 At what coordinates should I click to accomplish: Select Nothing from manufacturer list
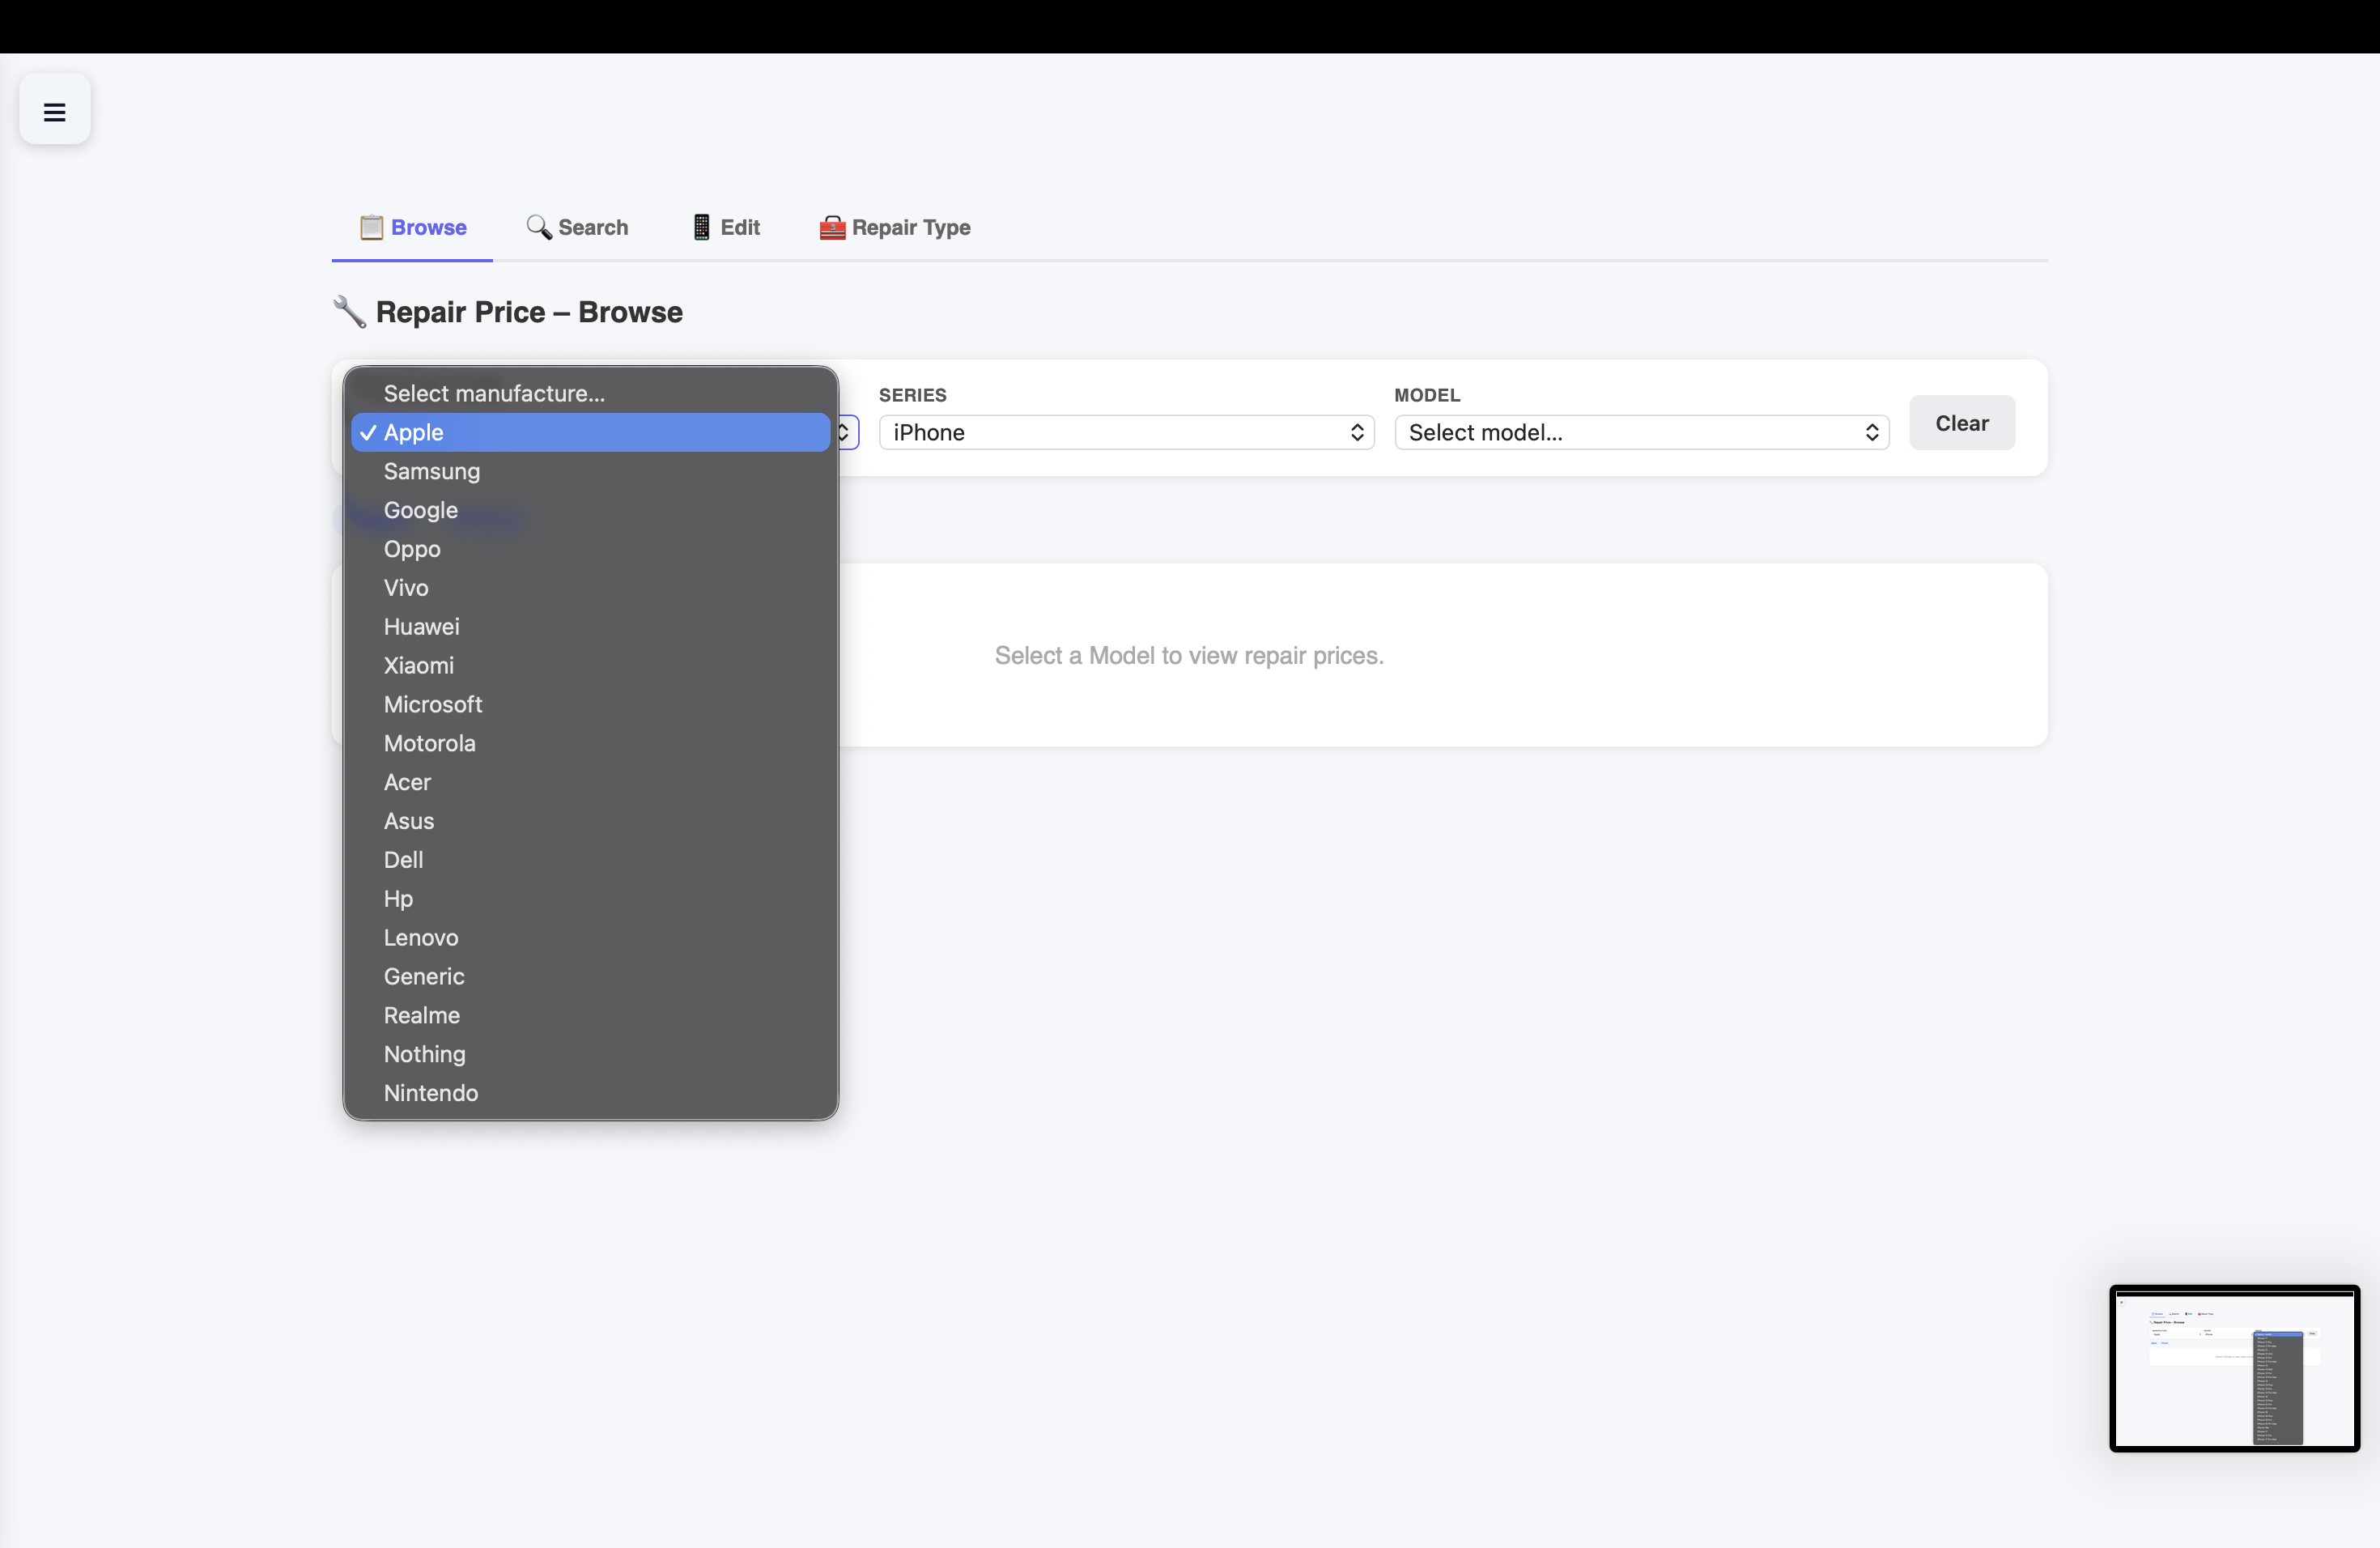(591, 1055)
